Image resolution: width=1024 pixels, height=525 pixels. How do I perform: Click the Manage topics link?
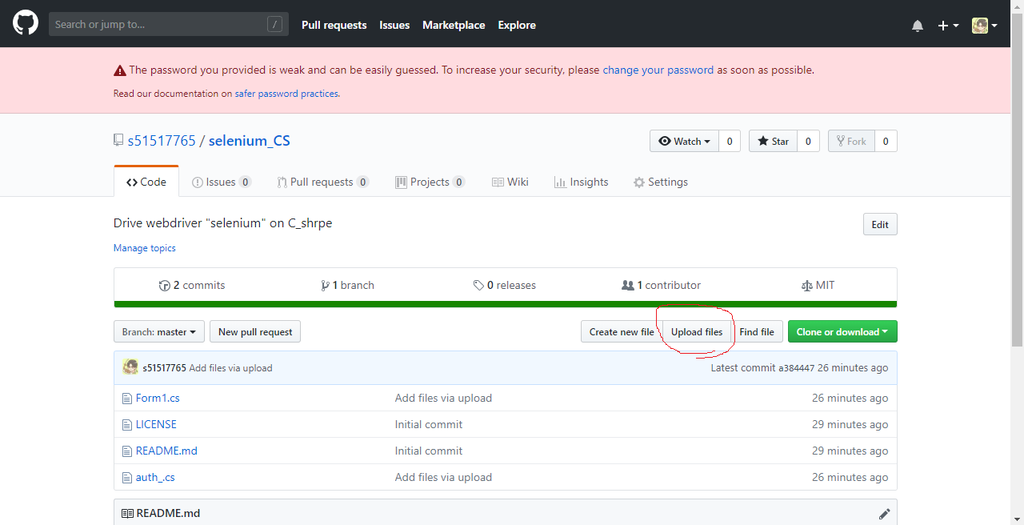tap(144, 248)
